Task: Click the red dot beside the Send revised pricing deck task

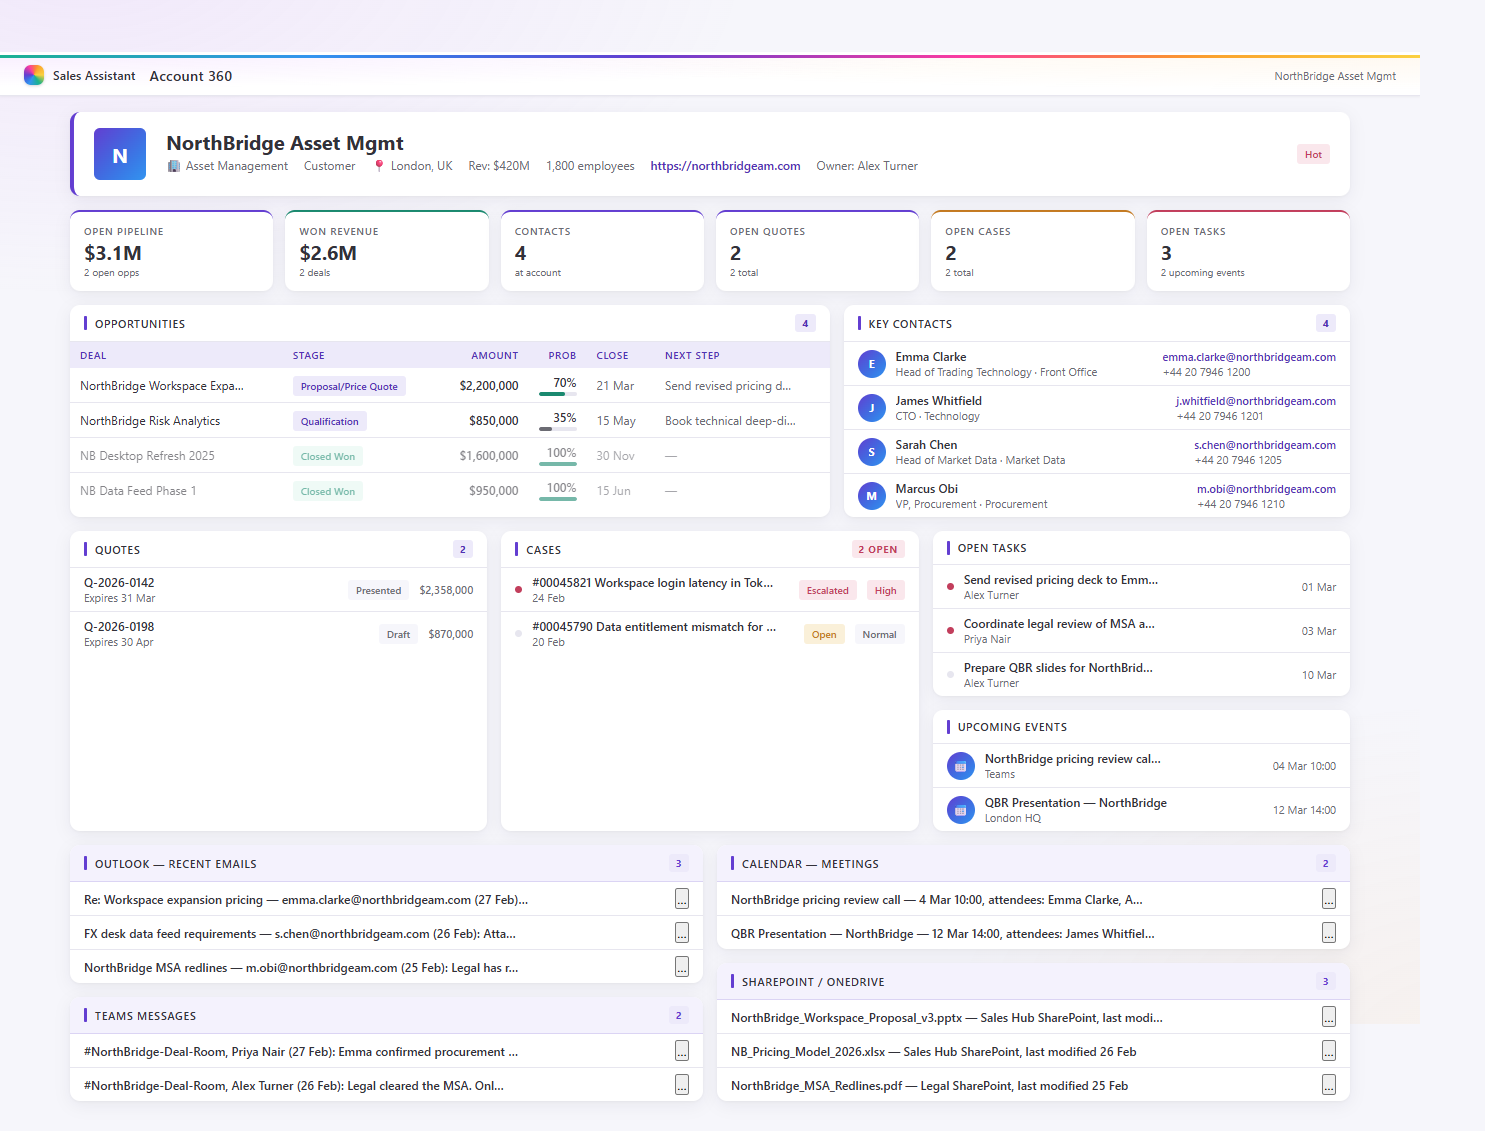Action: click(x=950, y=587)
